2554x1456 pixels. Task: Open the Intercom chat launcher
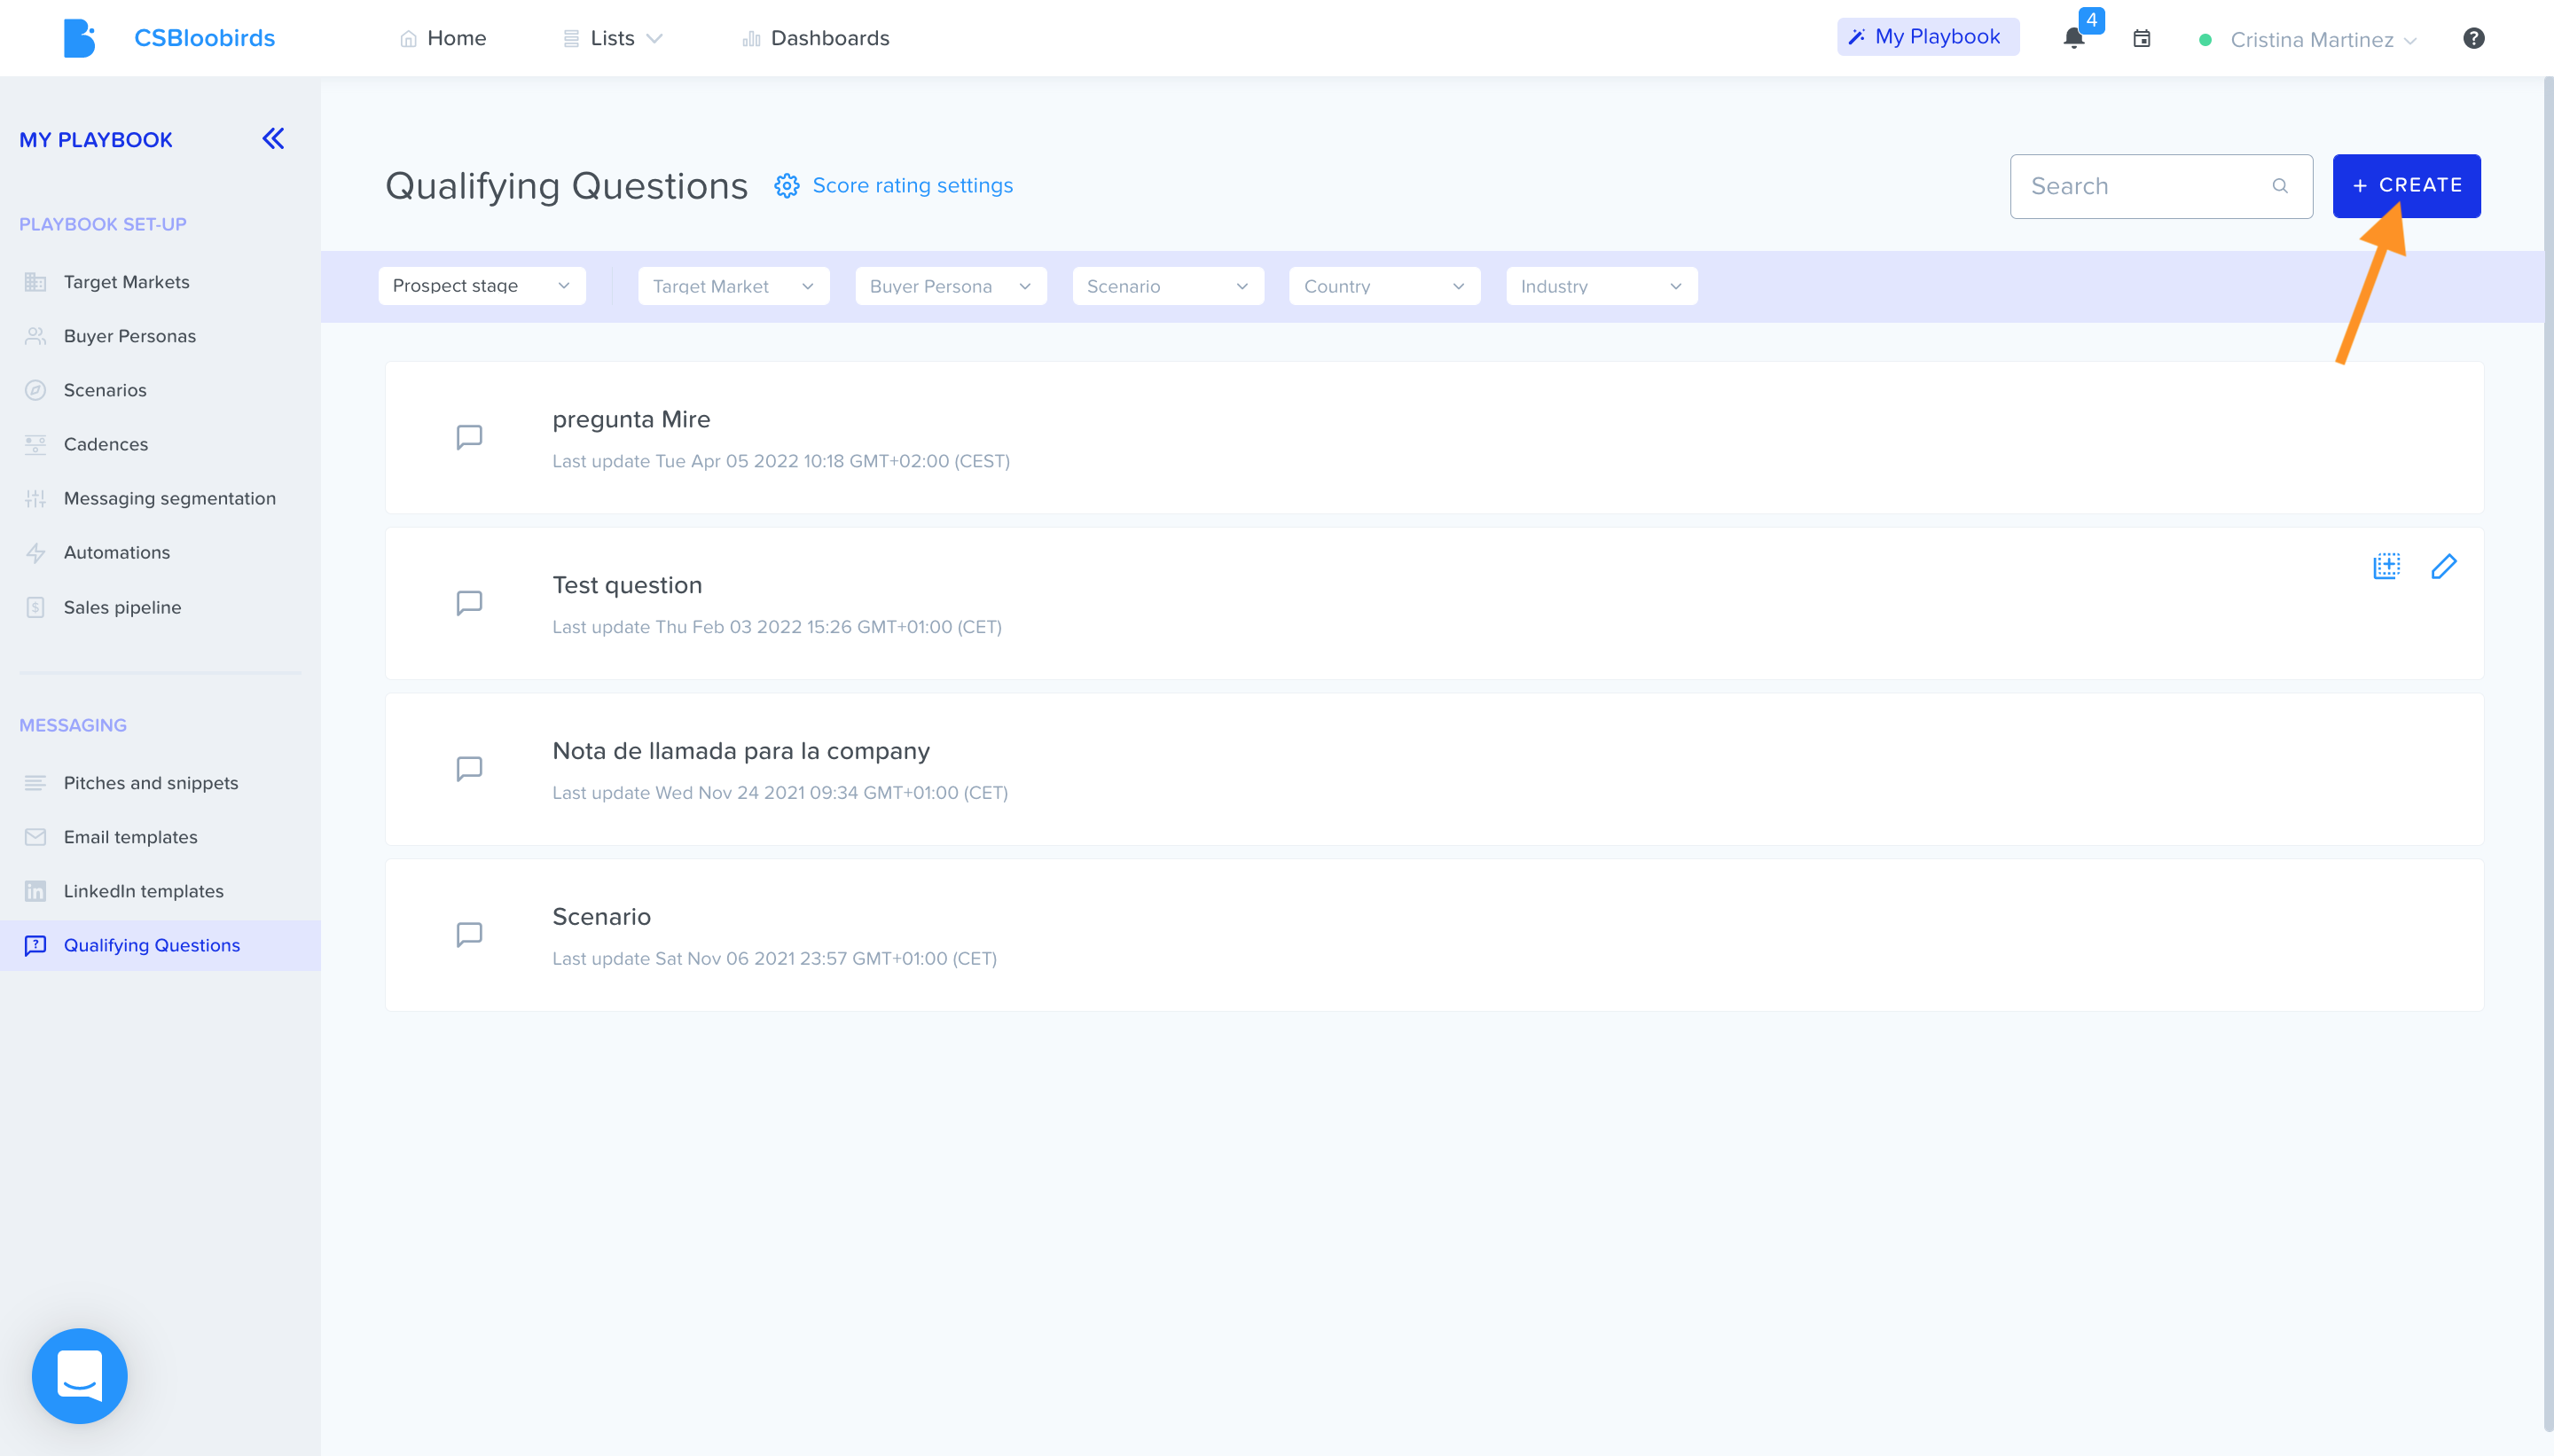coord(80,1376)
